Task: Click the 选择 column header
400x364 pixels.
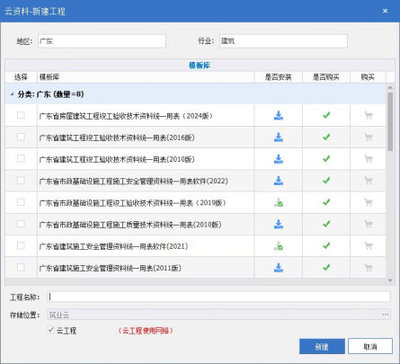Action: click(x=21, y=77)
